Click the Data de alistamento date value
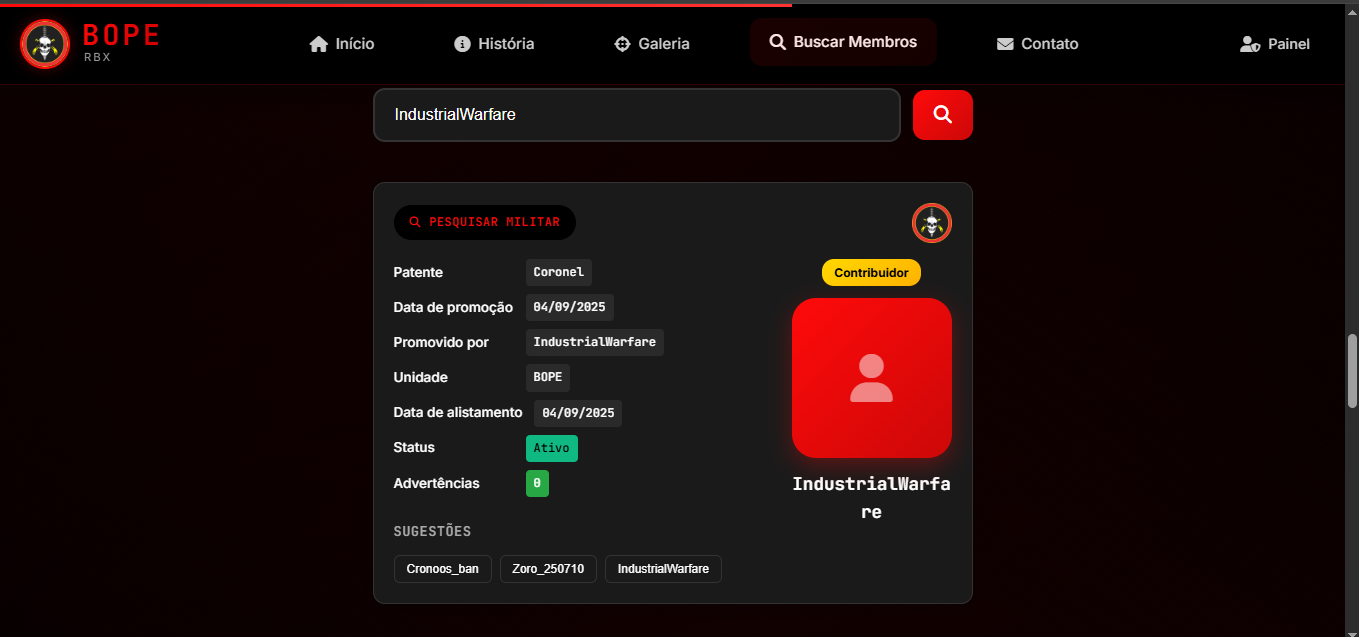The width and height of the screenshot is (1359, 637). 578,413
